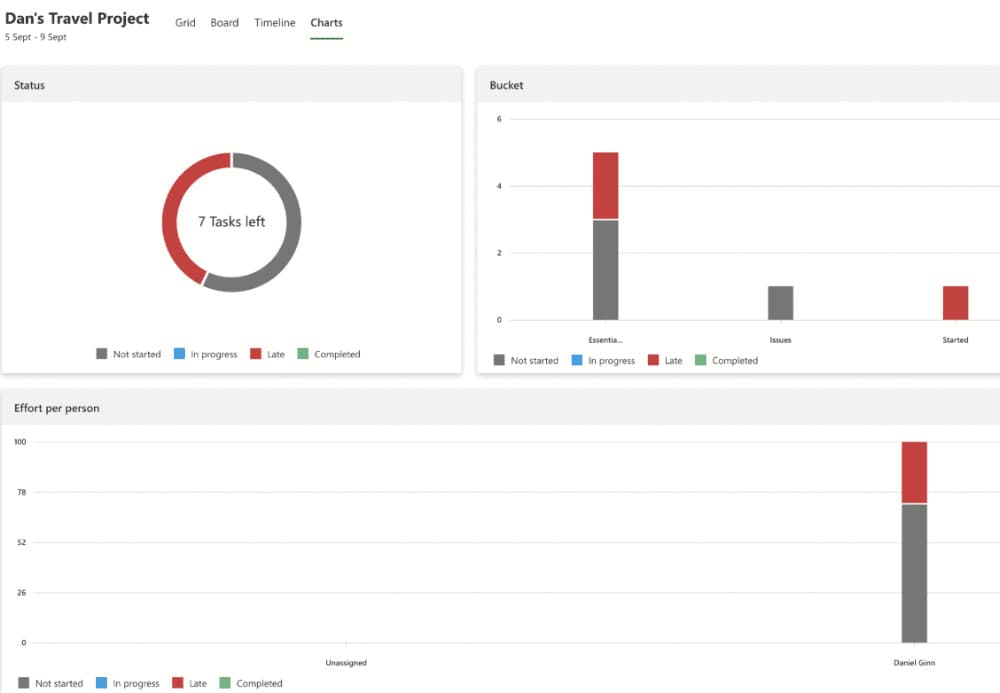Open the Board view tab
This screenshot has height=693, width=1000.
point(224,23)
